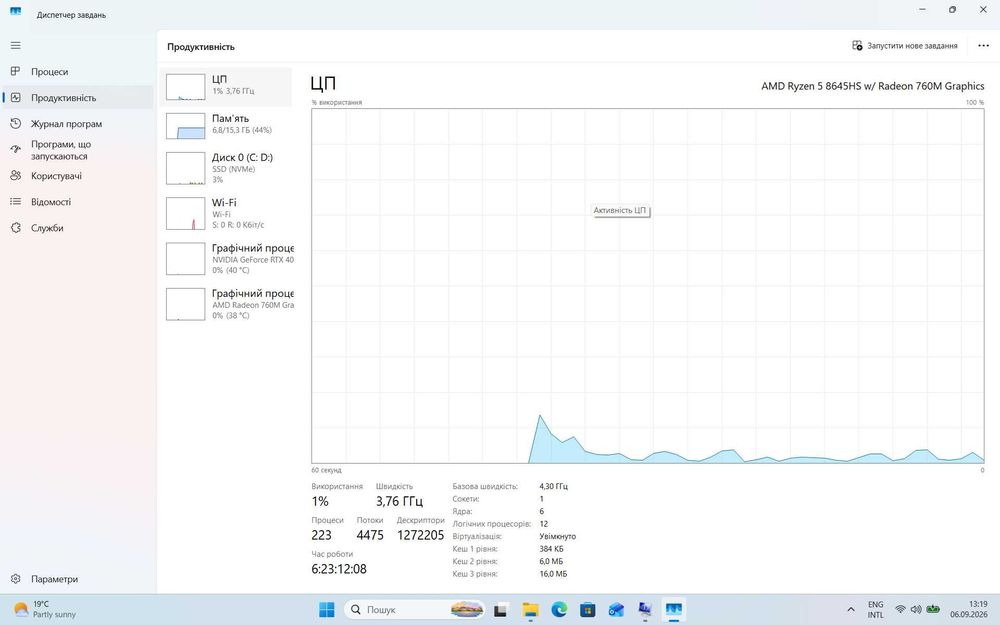The image size is (1000, 625).
Task: Click Логічних процесорів label
Action: (x=491, y=524)
